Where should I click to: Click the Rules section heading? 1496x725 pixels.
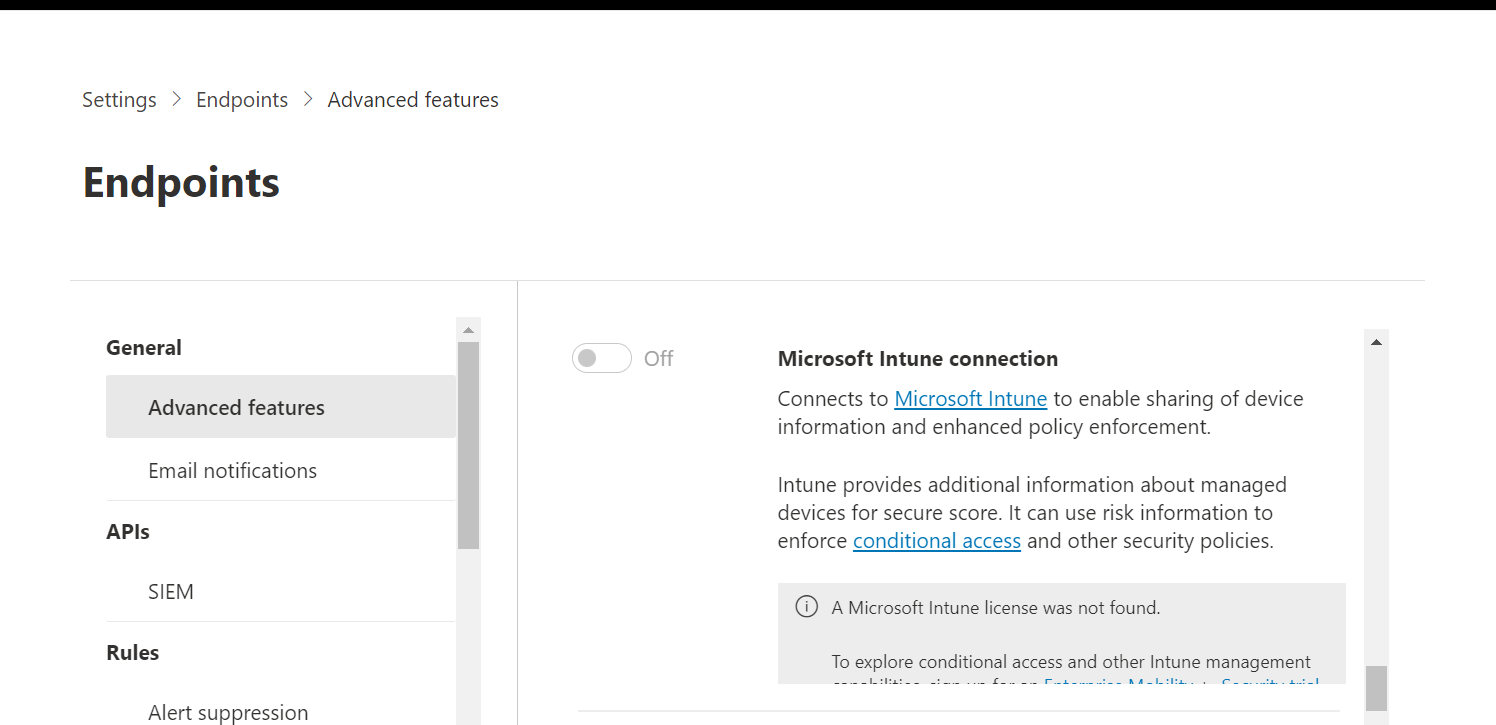pyautogui.click(x=133, y=653)
